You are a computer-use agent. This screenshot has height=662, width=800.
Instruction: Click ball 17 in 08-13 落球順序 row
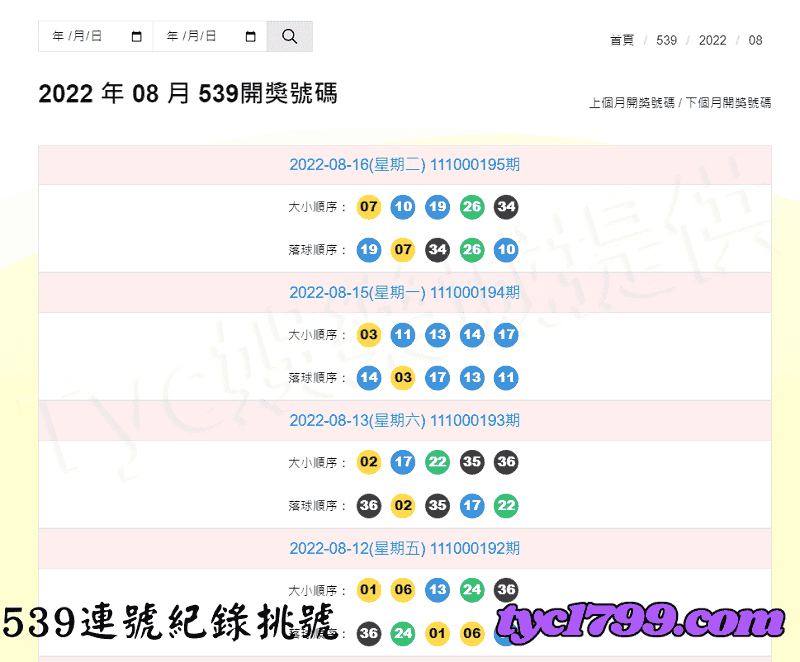coord(472,506)
